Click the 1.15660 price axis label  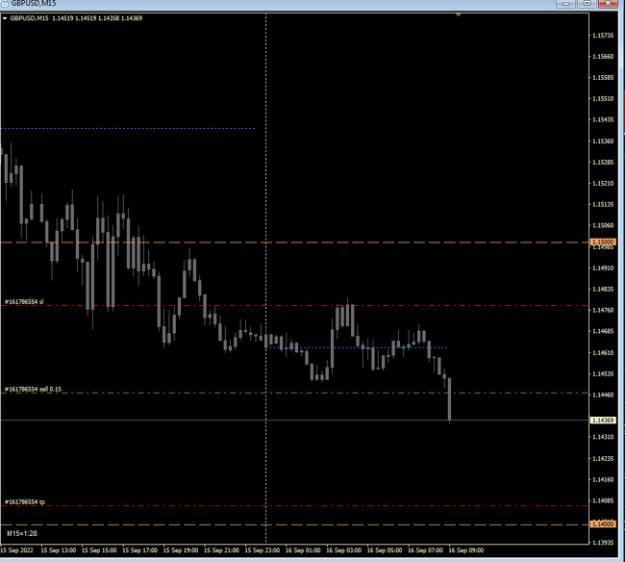[603, 57]
